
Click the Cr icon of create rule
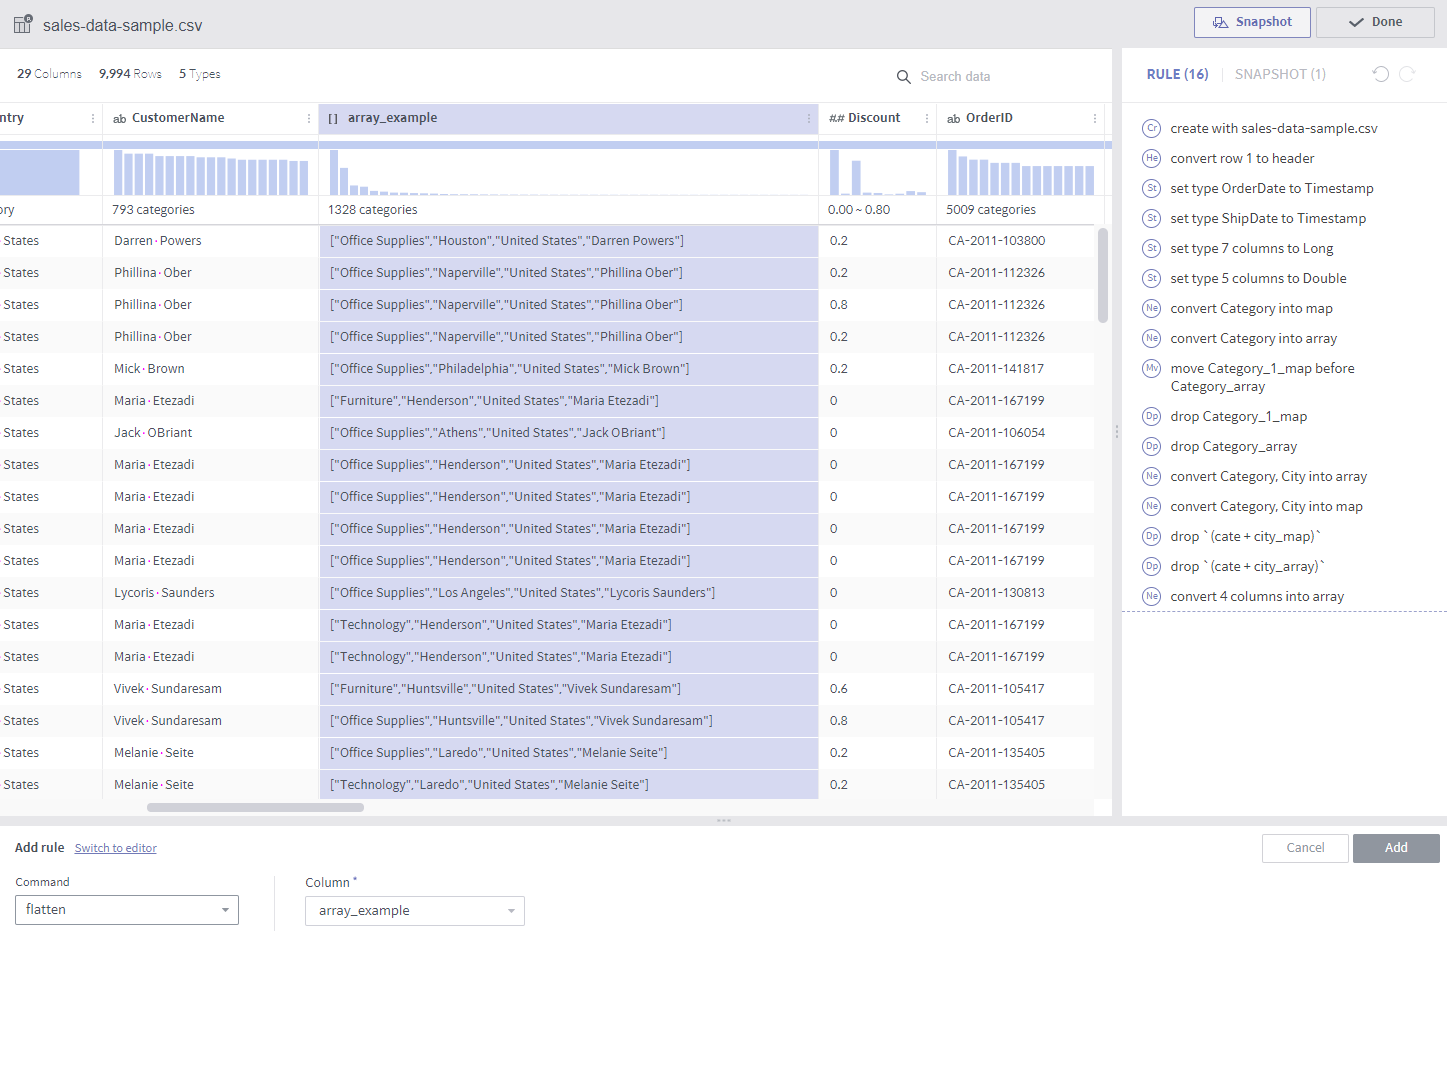point(1152,128)
